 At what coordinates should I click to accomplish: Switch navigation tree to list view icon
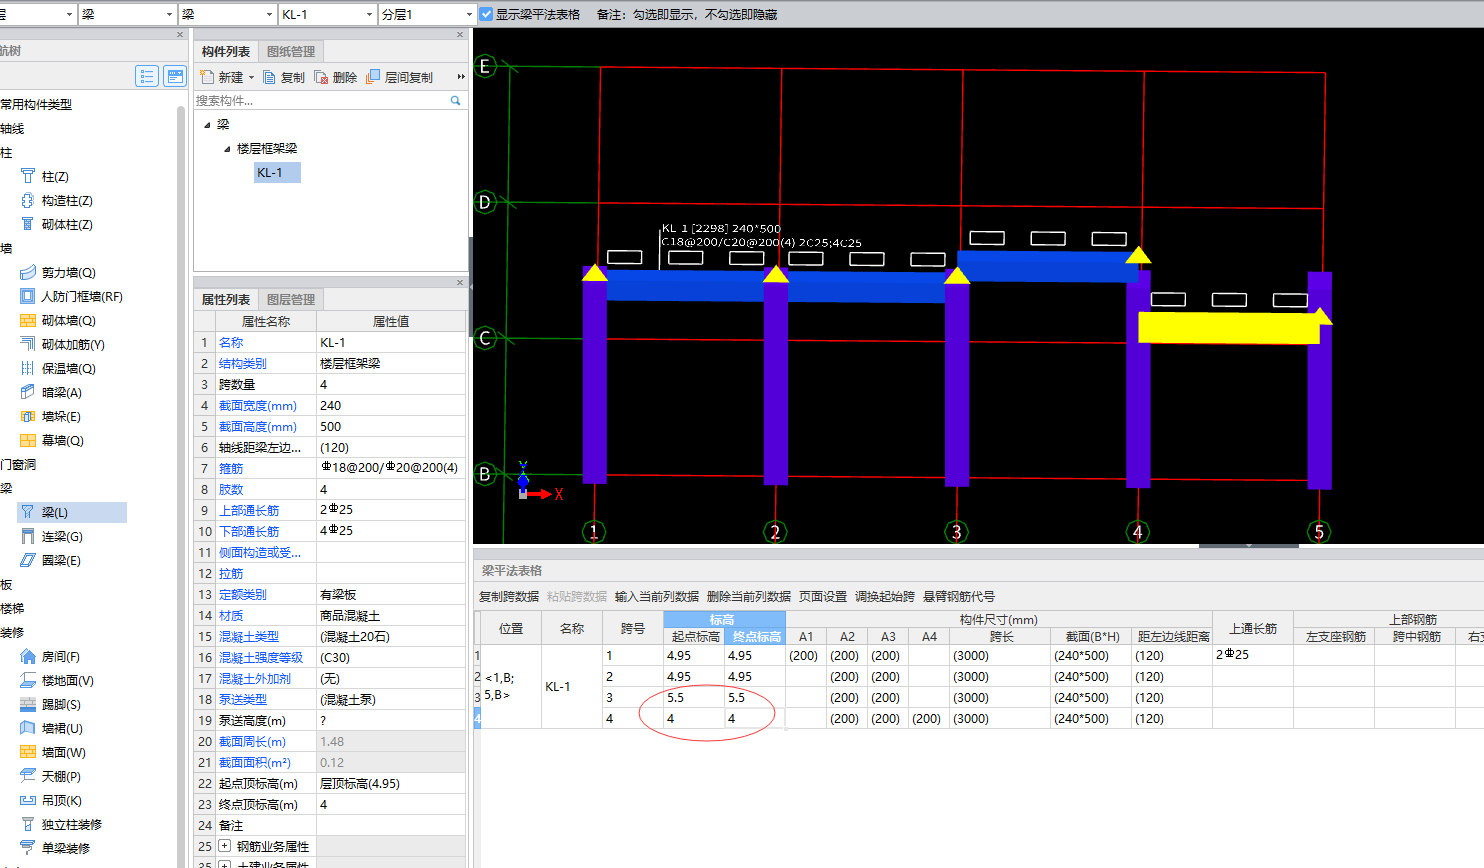(x=147, y=76)
